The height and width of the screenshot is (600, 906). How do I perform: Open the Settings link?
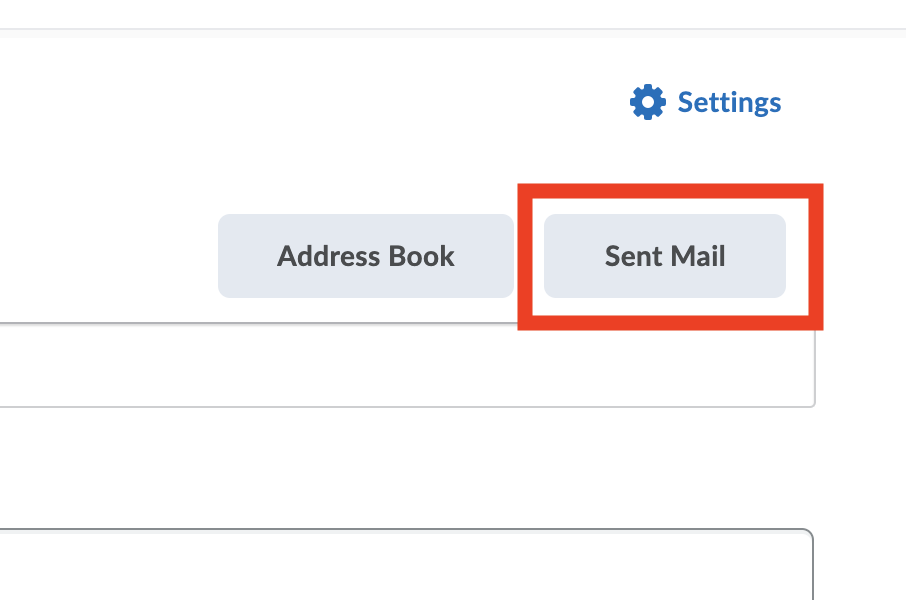[x=728, y=102]
